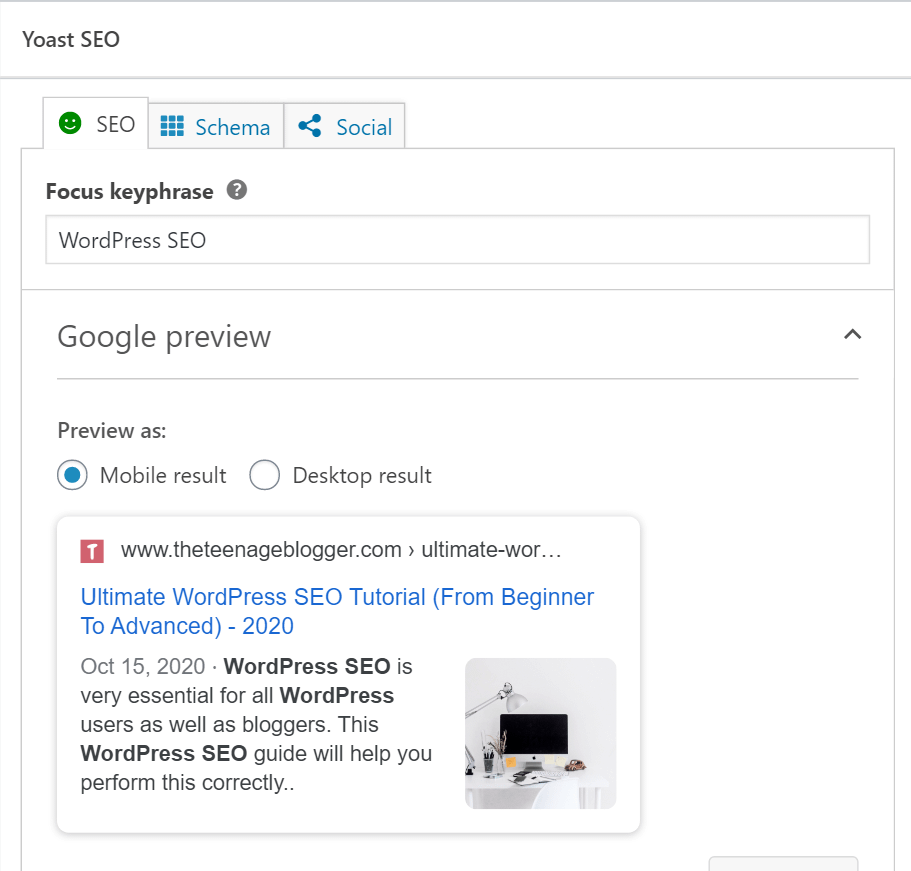
Task: Click the green smiley SEO score icon
Action: [70, 123]
